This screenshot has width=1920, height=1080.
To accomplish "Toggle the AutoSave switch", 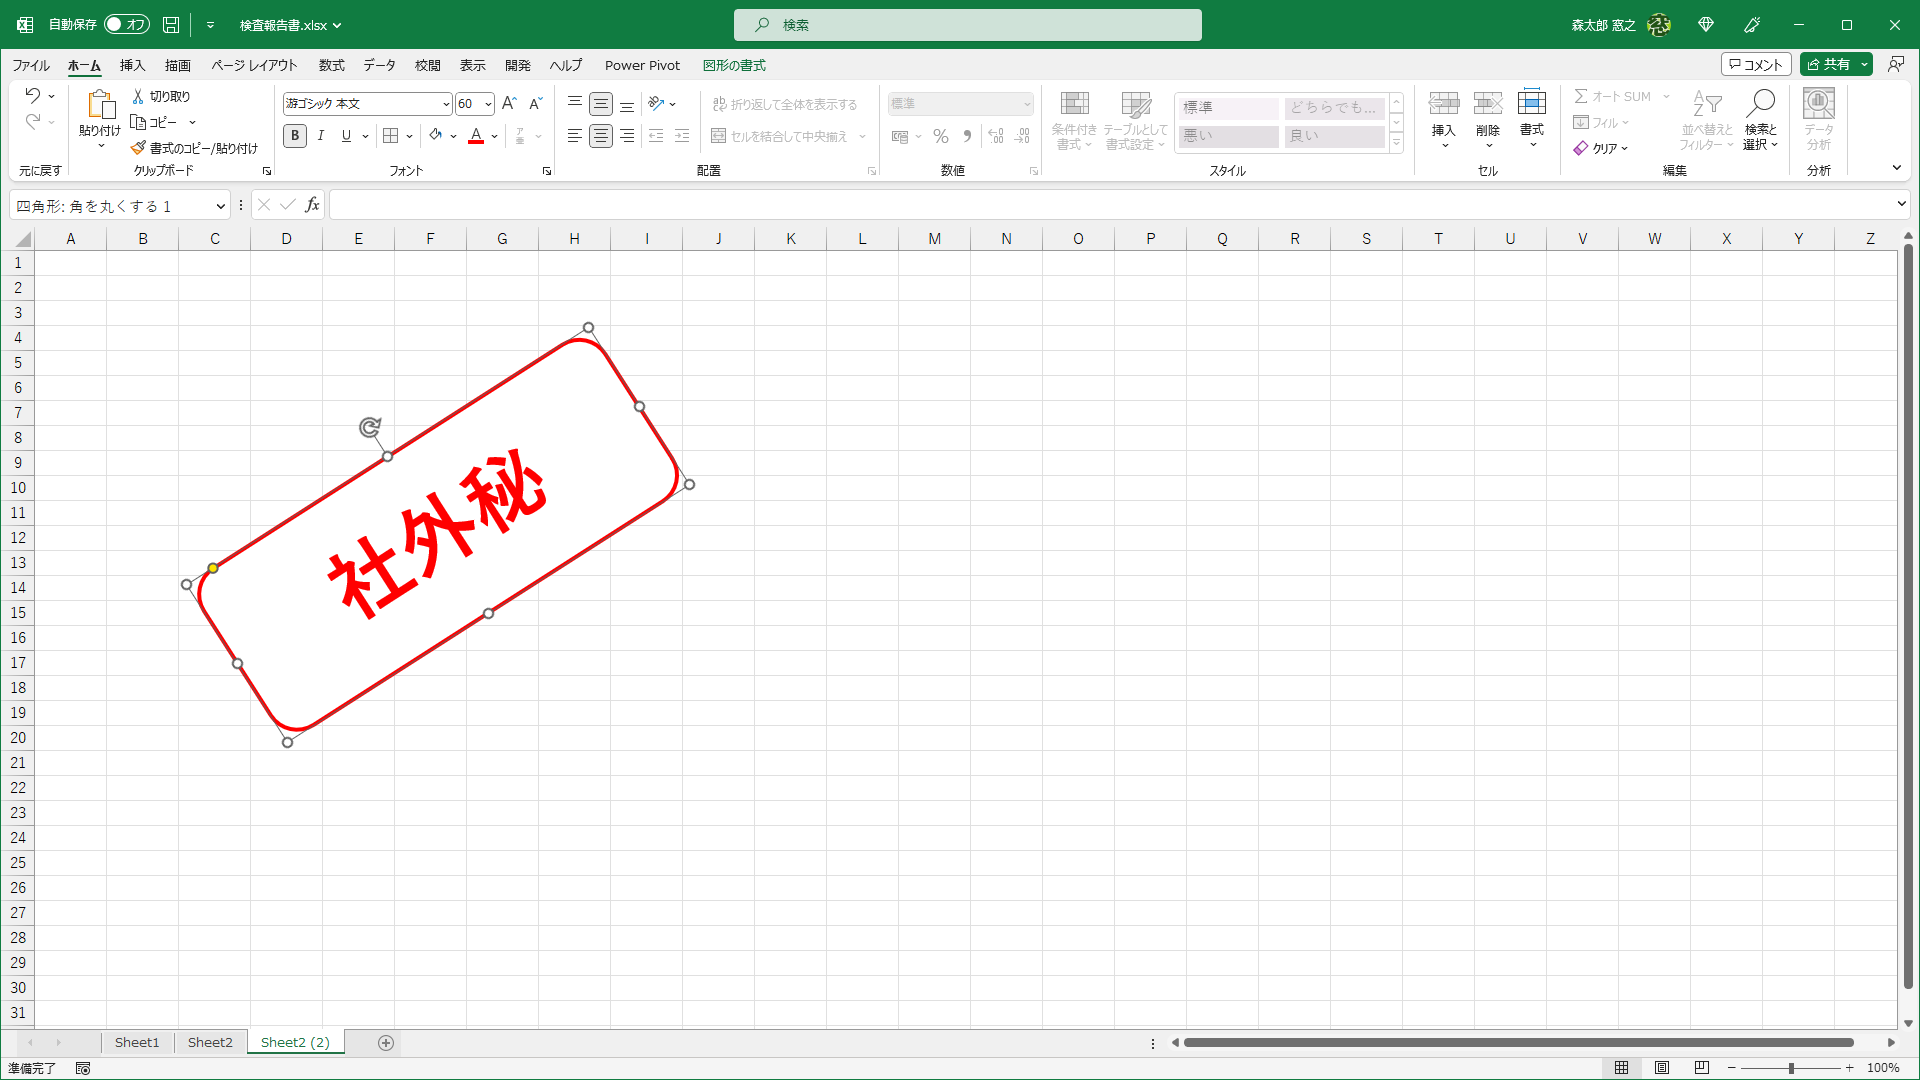I will coord(127,24).
